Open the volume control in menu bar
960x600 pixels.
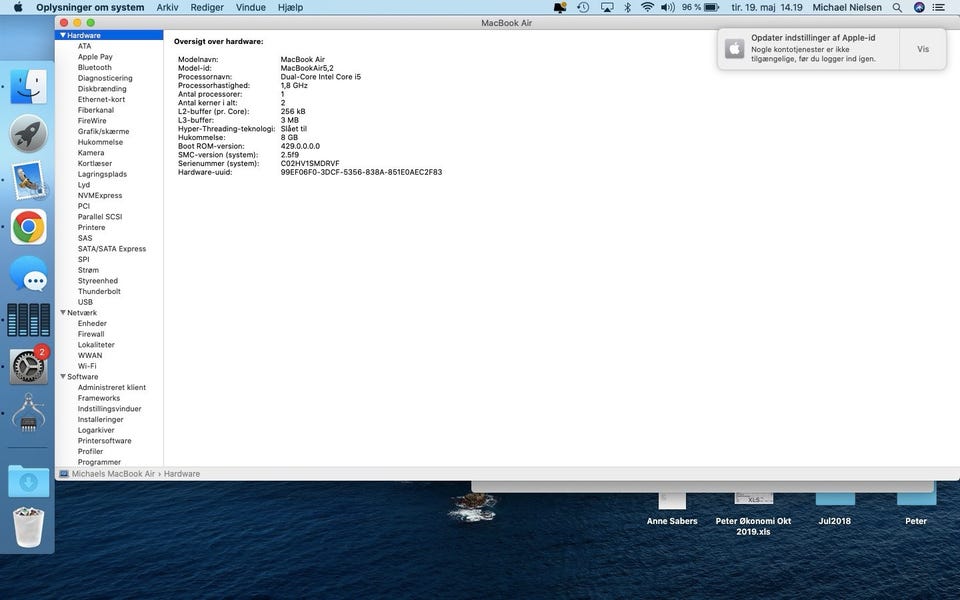pyautogui.click(x=667, y=7)
